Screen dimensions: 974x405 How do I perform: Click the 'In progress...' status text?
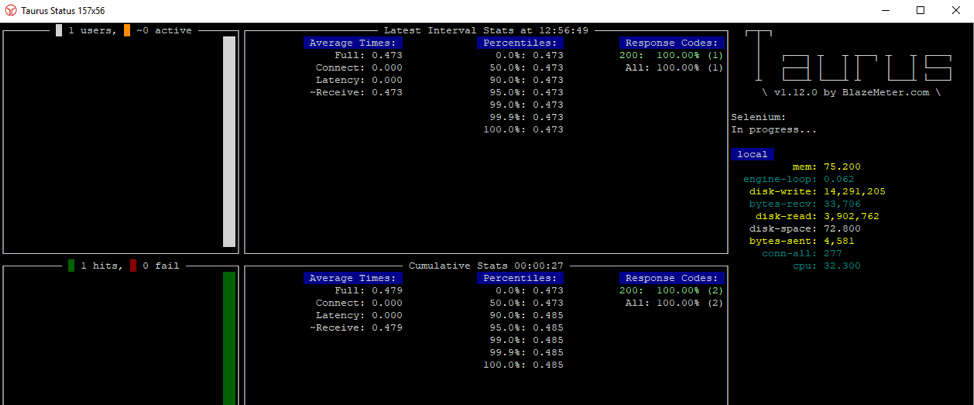coord(774,130)
